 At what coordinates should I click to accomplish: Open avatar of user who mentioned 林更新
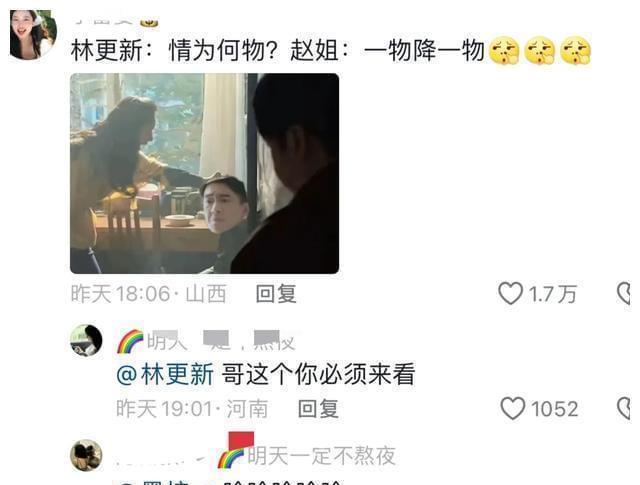[x=86, y=340]
